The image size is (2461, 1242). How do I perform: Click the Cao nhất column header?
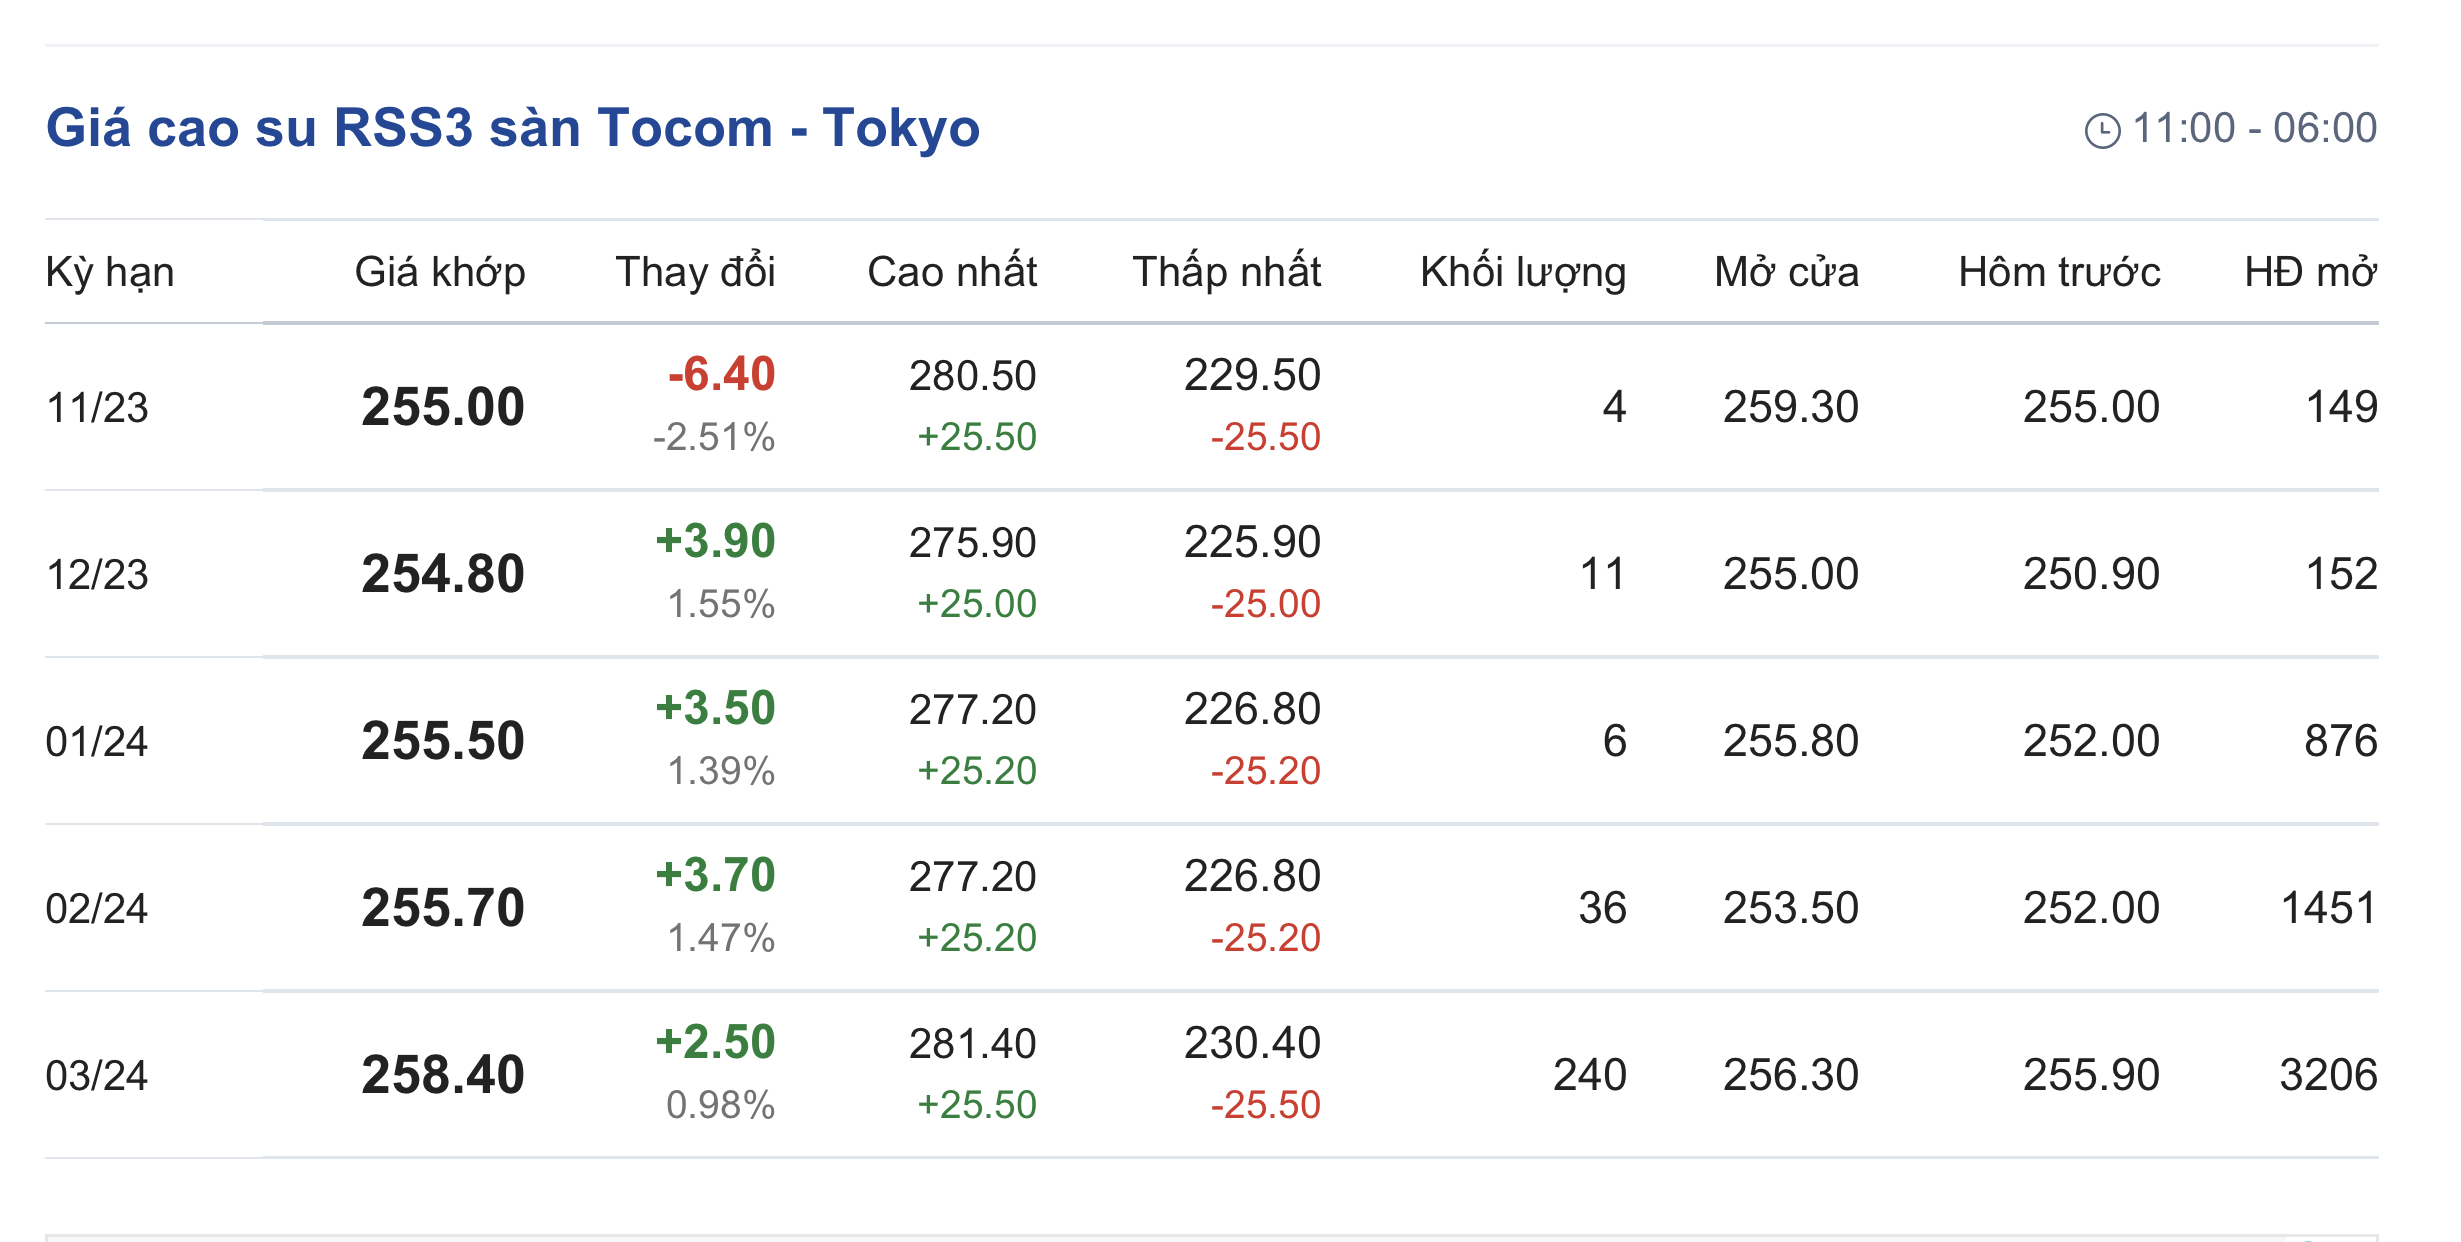tap(951, 272)
